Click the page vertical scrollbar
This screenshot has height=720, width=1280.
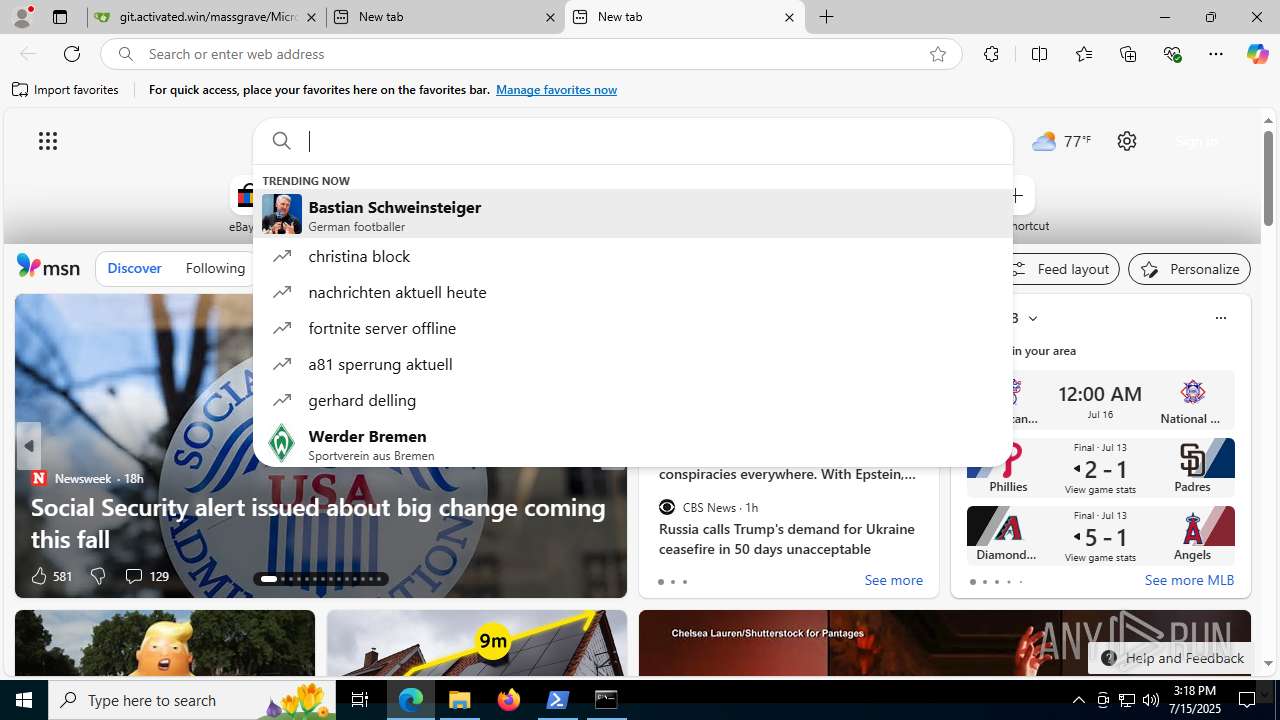[1268, 180]
